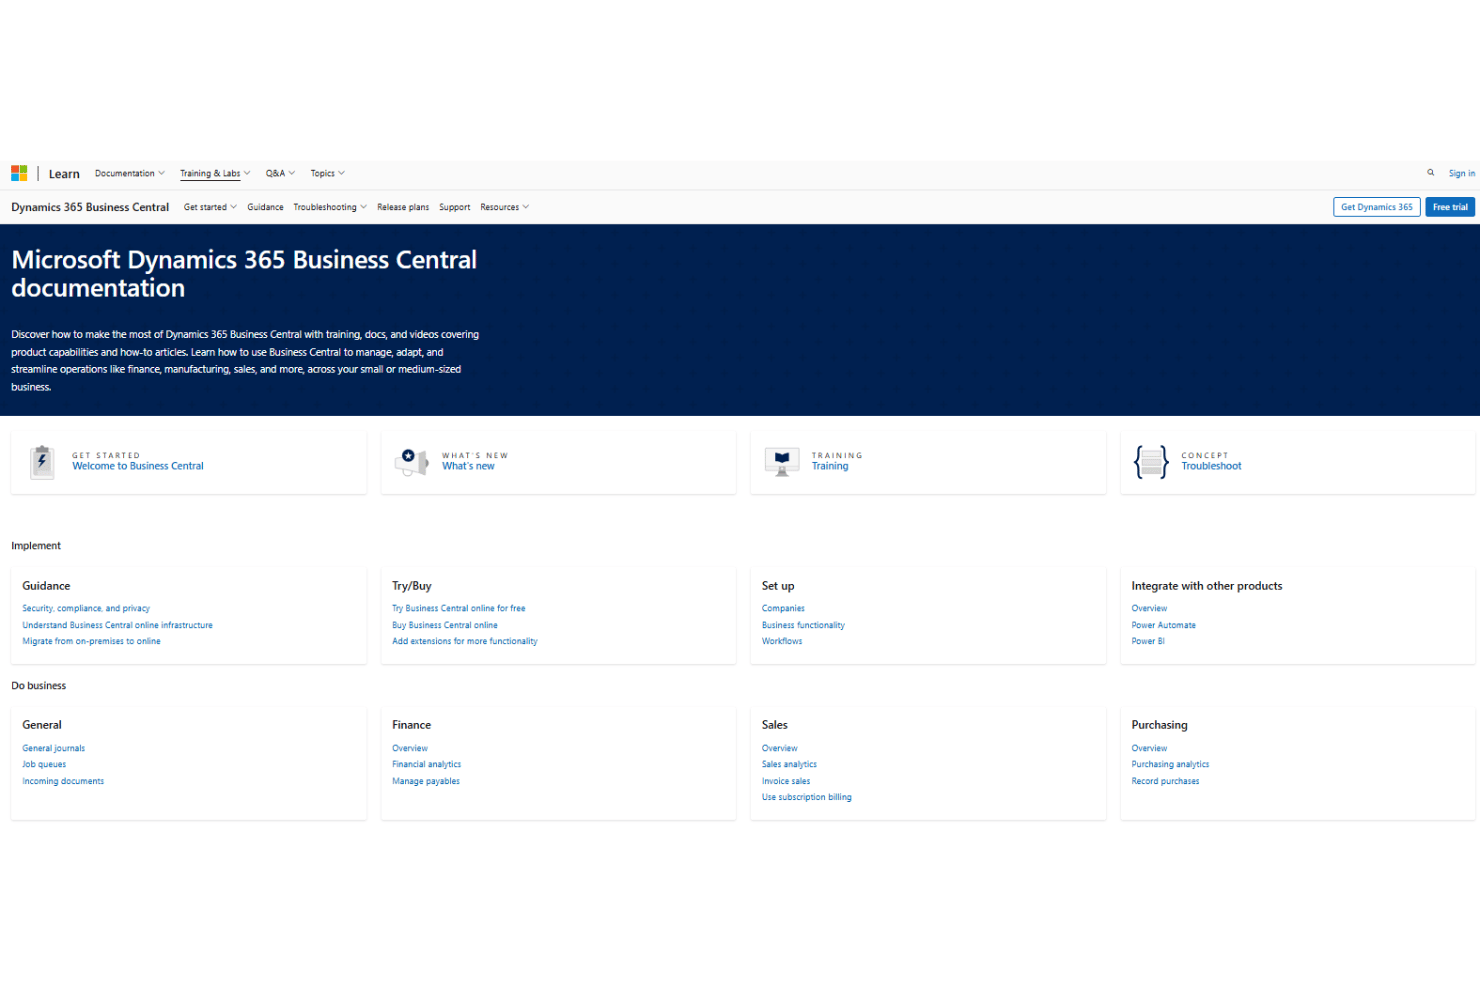Click the Troubleshoot braces icon

click(1151, 462)
